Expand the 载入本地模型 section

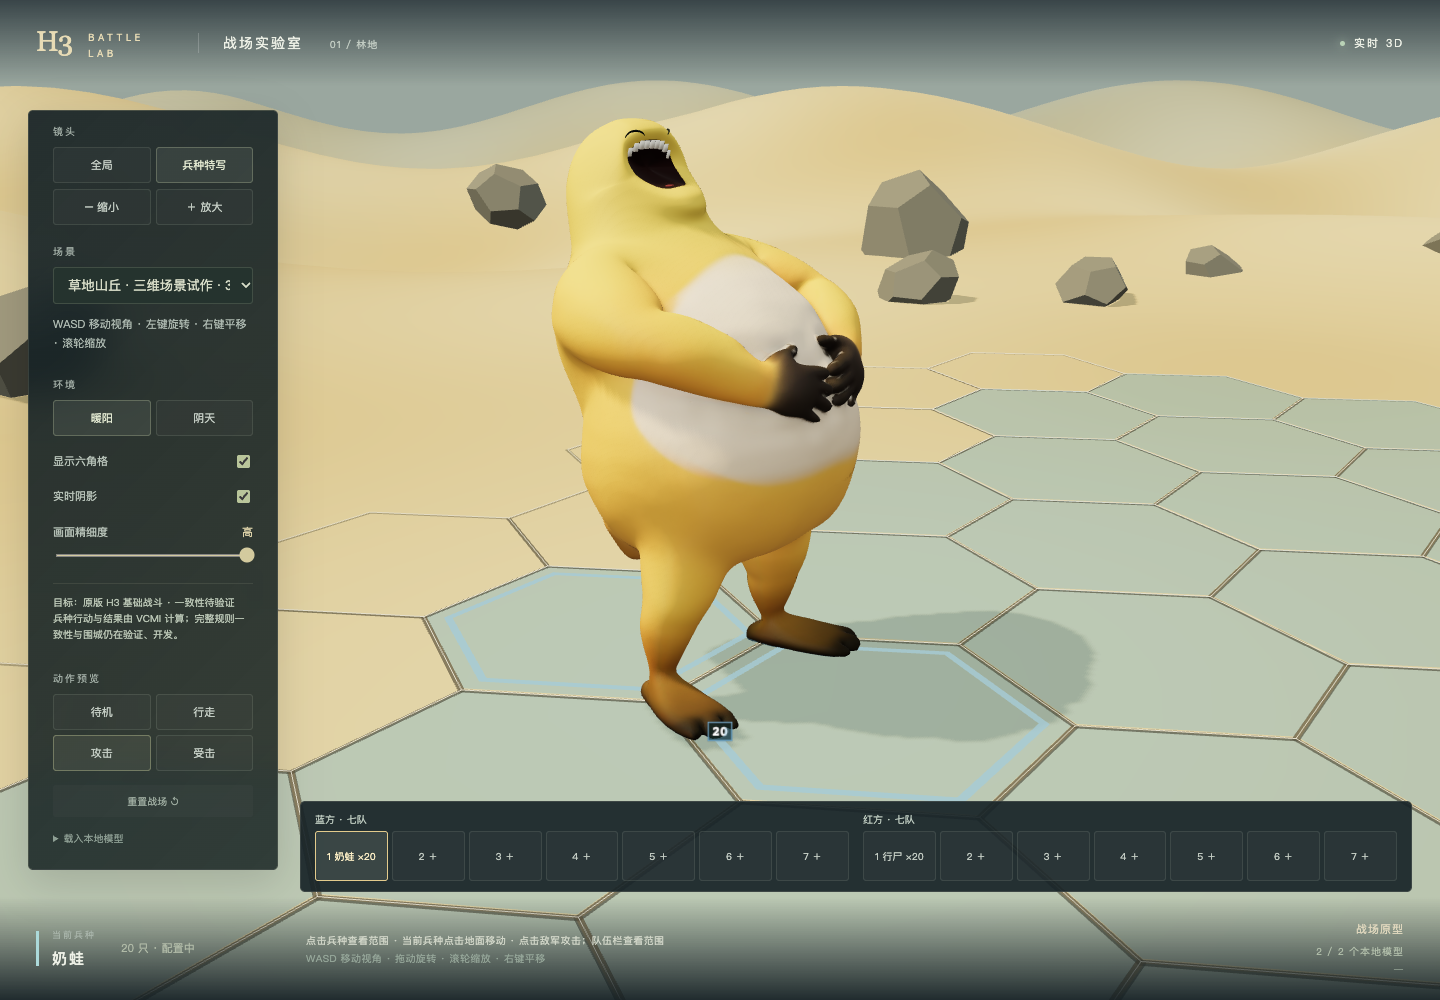pyautogui.click(x=88, y=839)
